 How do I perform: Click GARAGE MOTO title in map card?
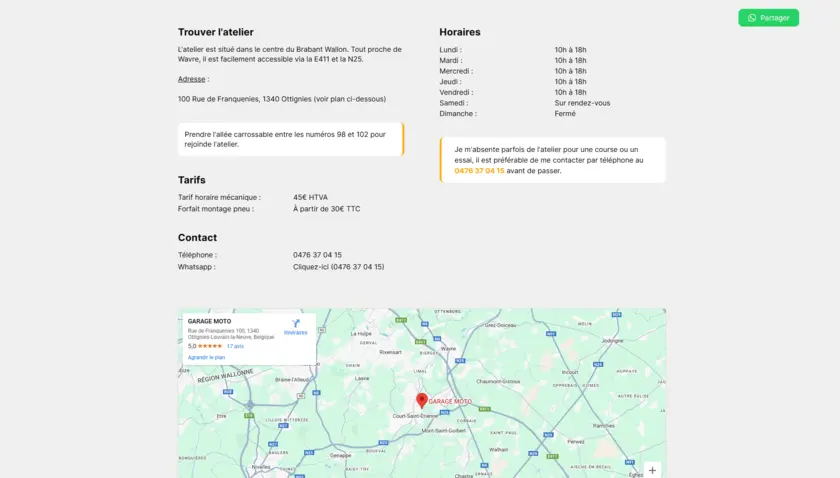coord(209,322)
